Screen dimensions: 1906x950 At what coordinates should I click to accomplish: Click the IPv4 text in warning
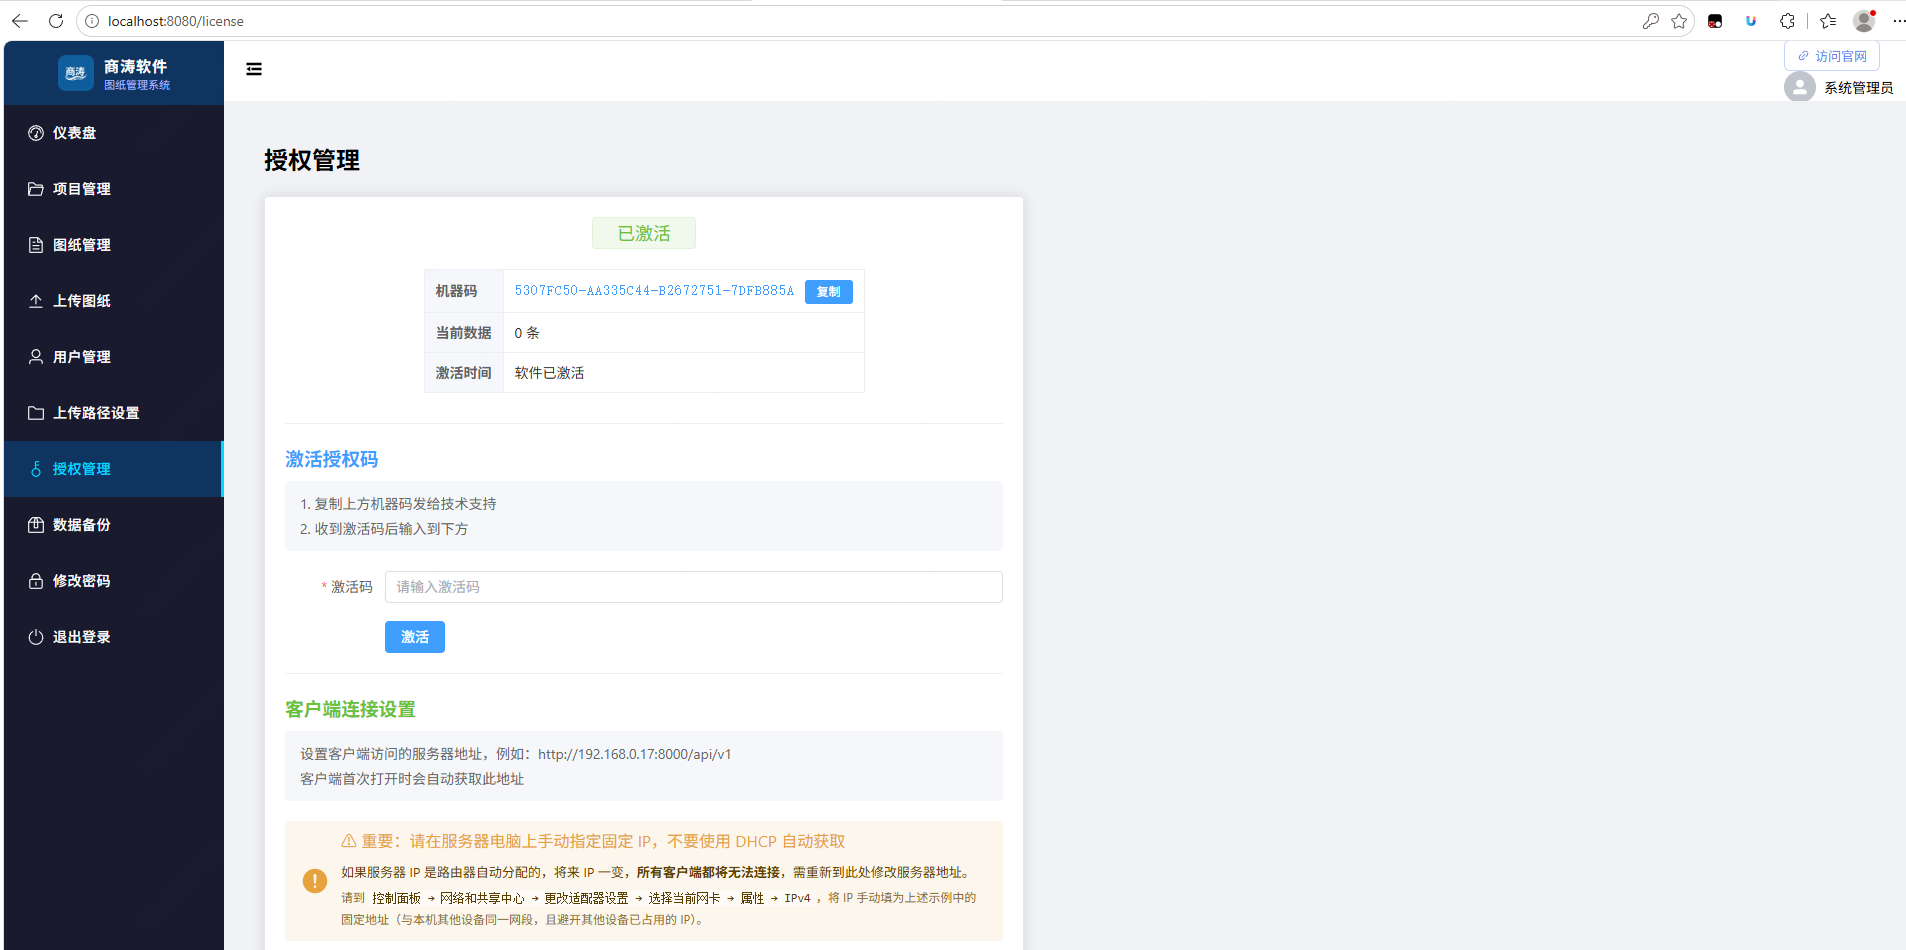click(x=797, y=898)
